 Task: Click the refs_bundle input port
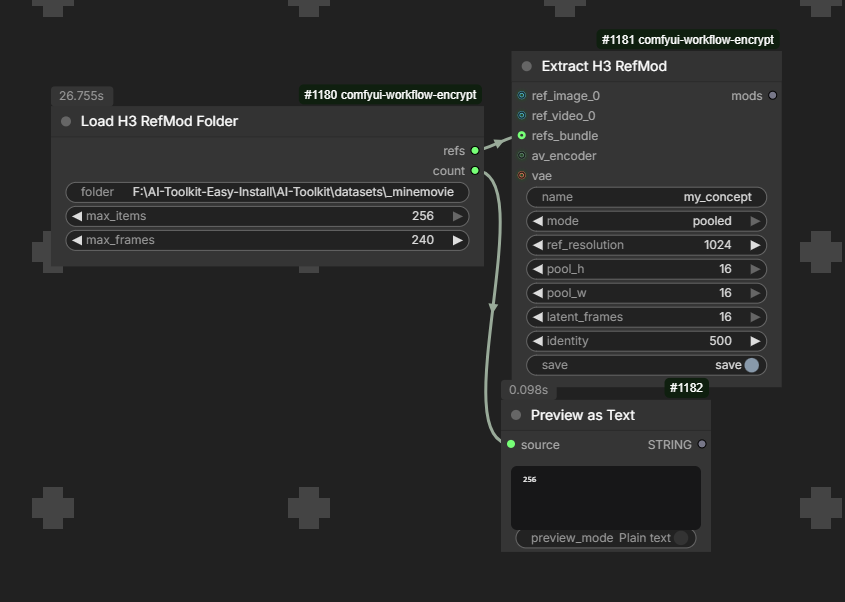point(522,135)
